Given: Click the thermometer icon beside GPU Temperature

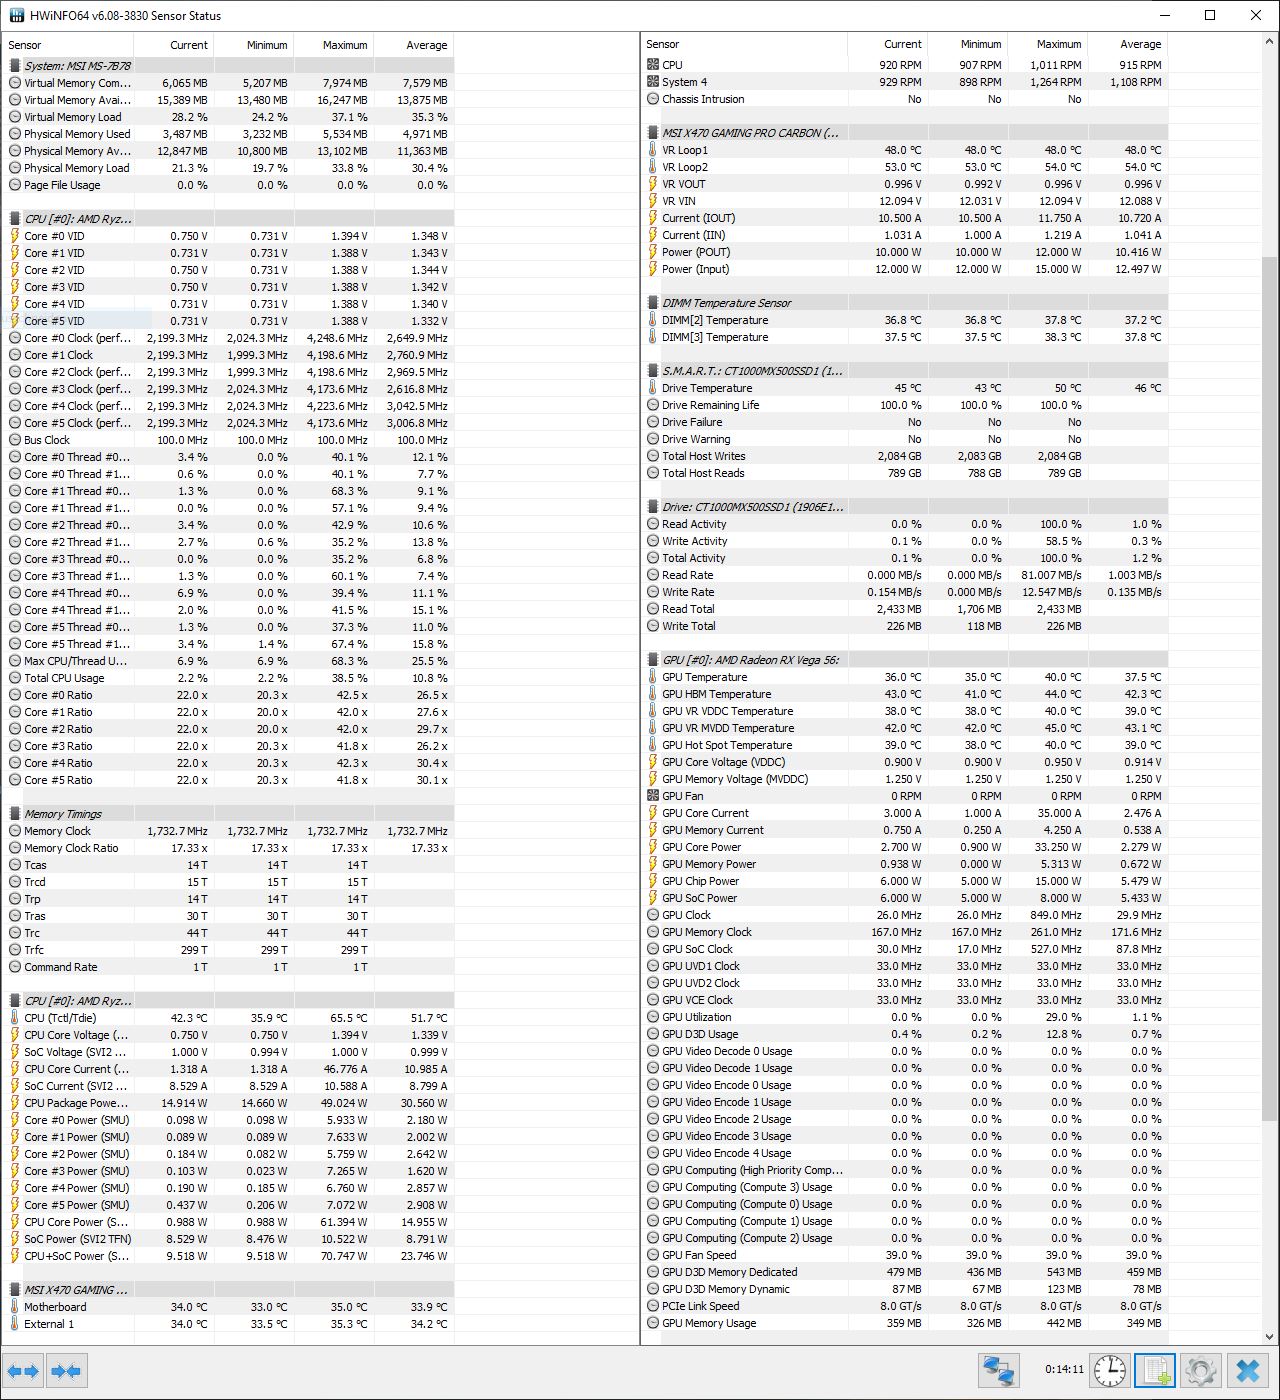Looking at the screenshot, I should (x=653, y=677).
